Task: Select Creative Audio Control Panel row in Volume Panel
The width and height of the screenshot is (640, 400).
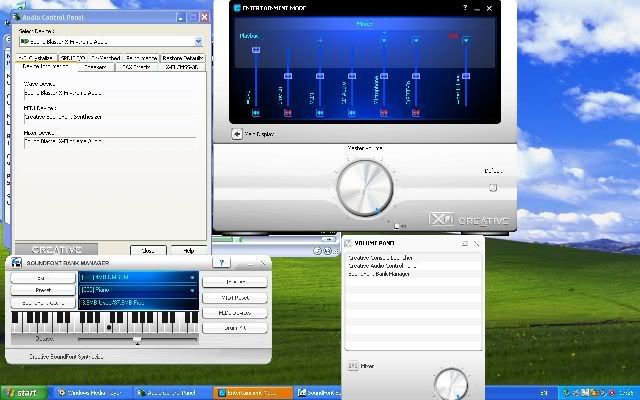Action: click(413, 266)
